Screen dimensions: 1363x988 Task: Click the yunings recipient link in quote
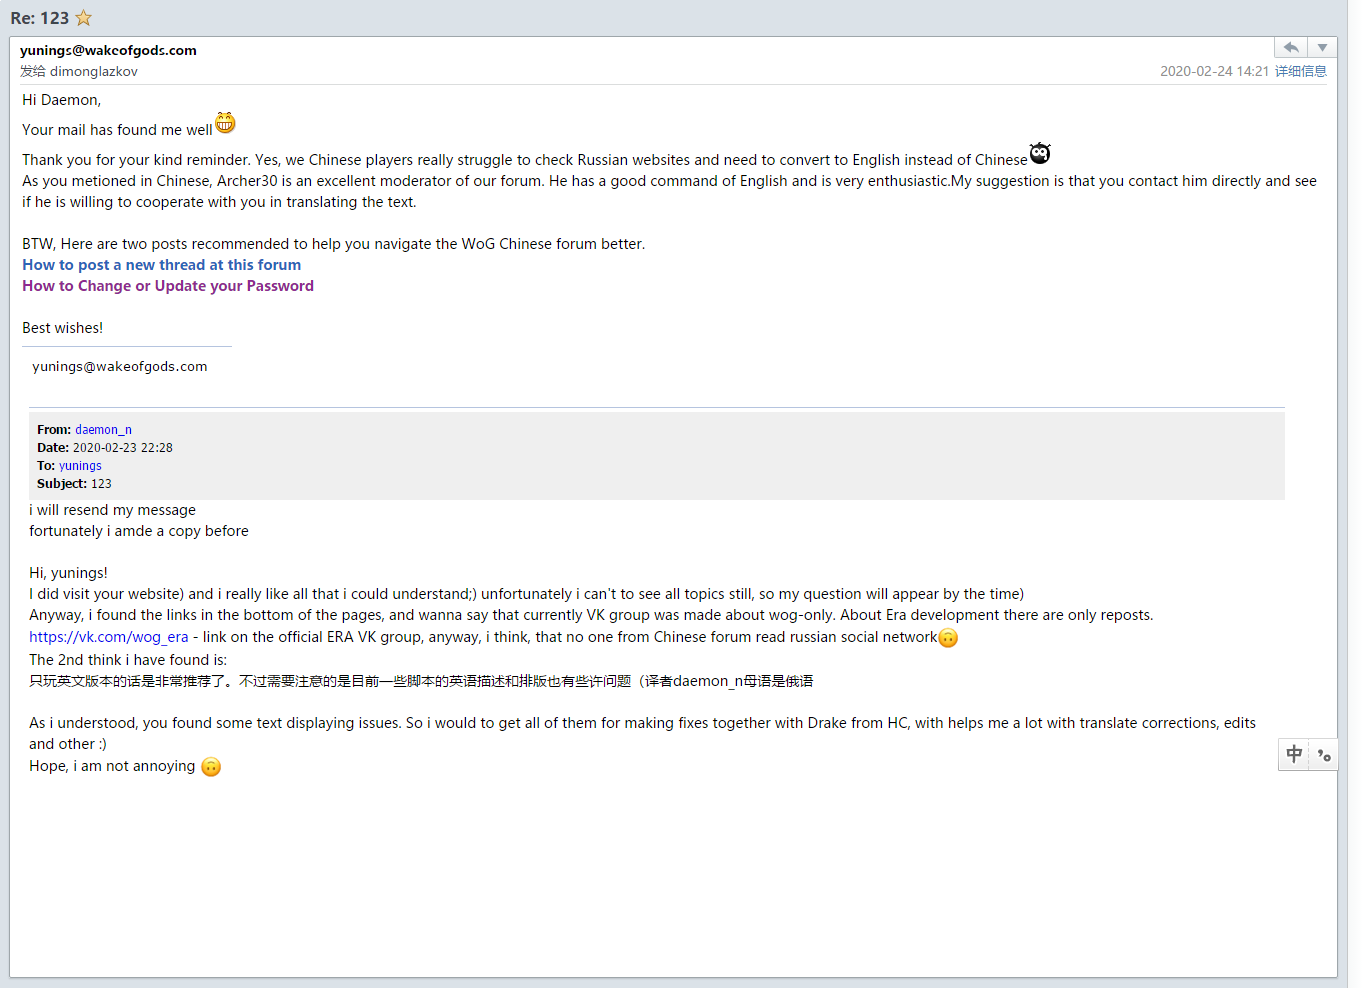pos(80,466)
